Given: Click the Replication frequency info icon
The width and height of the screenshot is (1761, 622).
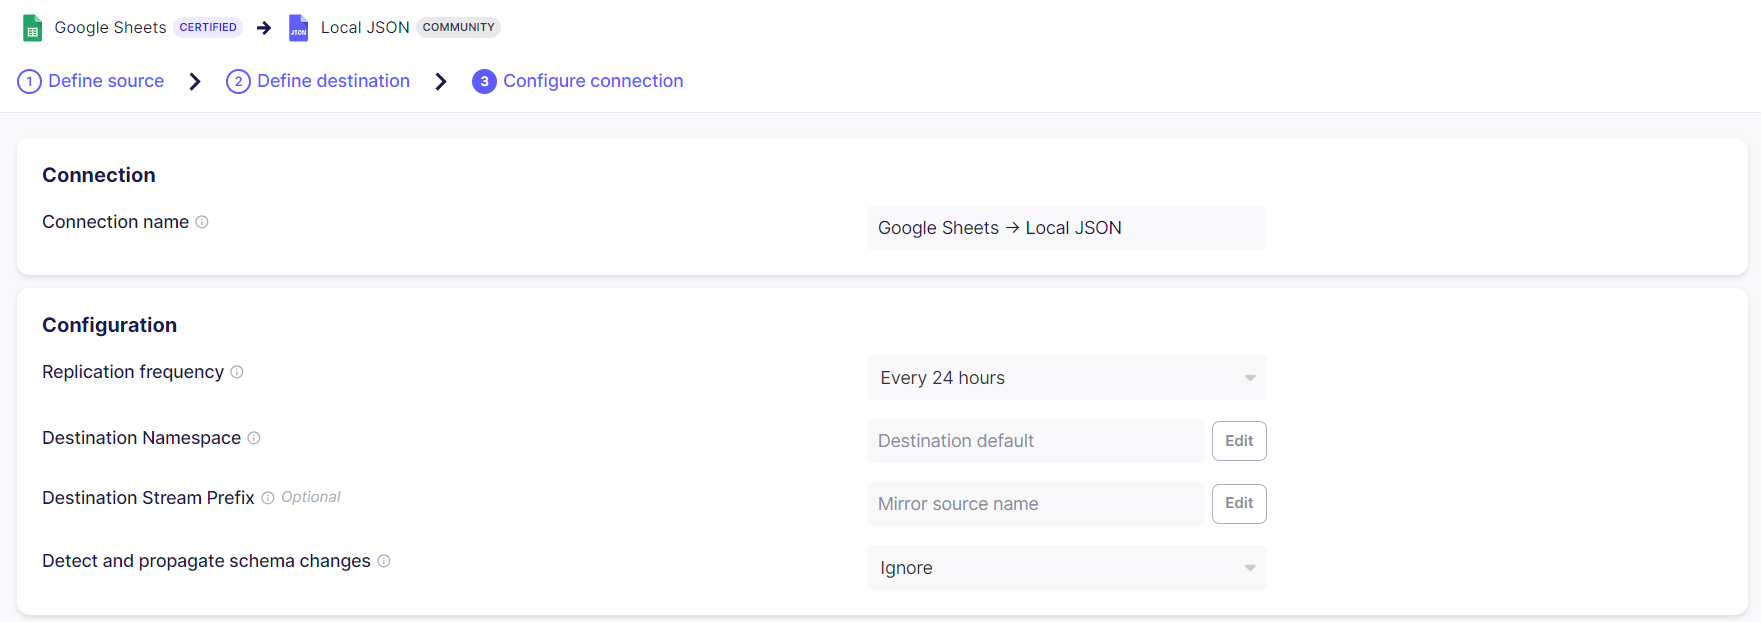Looking at the screenshot, I should pos(237,372).
